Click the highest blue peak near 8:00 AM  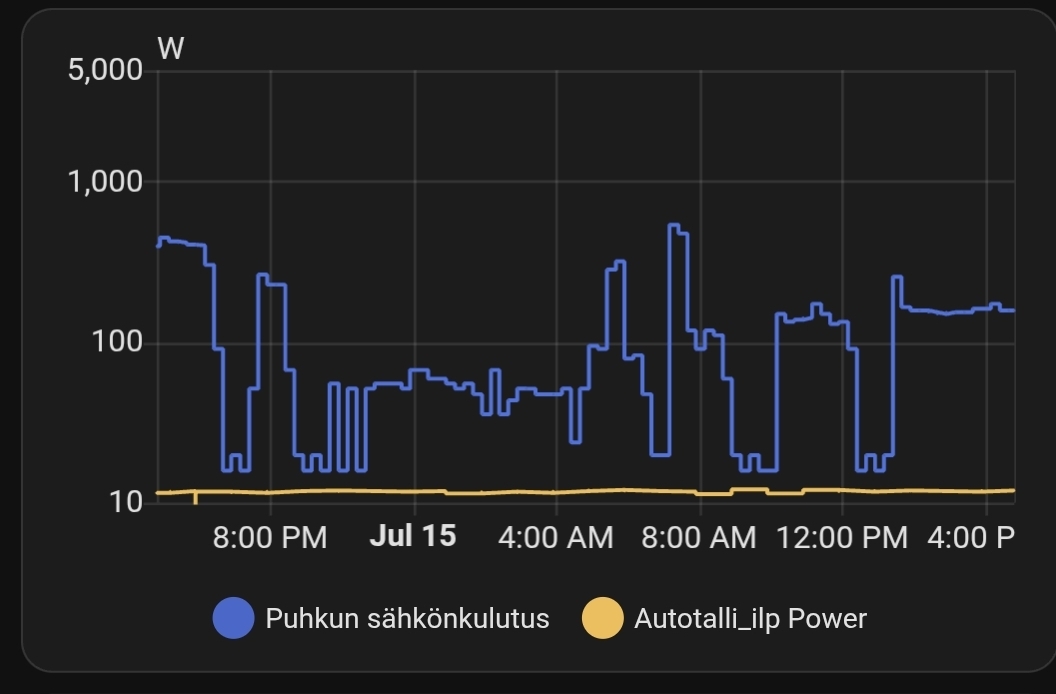[x=673, y=225]
